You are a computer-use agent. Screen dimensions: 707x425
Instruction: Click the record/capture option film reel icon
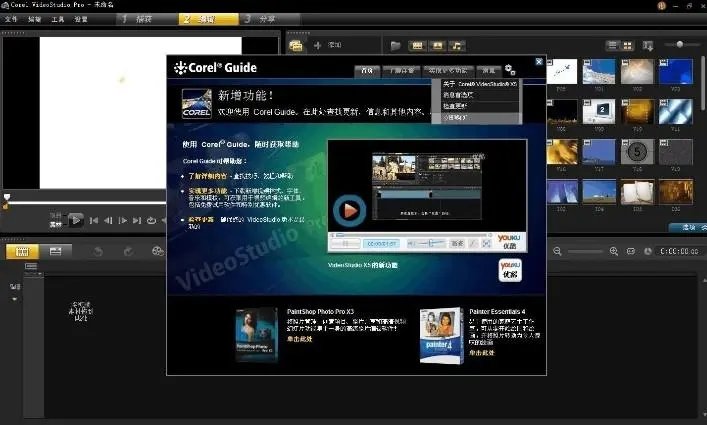(x=158, y=251)
